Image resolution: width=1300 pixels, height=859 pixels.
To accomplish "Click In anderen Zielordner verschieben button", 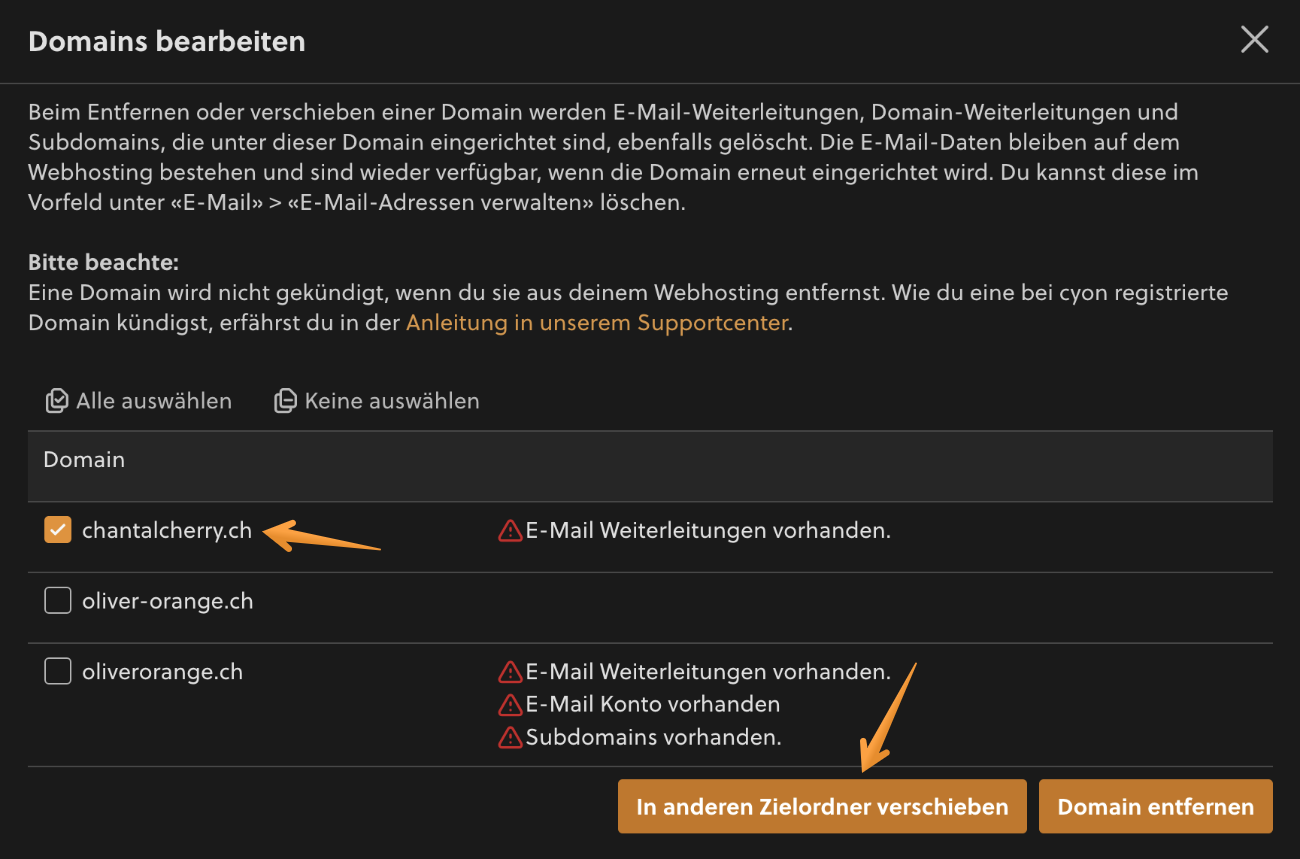I will coord(822,806).
